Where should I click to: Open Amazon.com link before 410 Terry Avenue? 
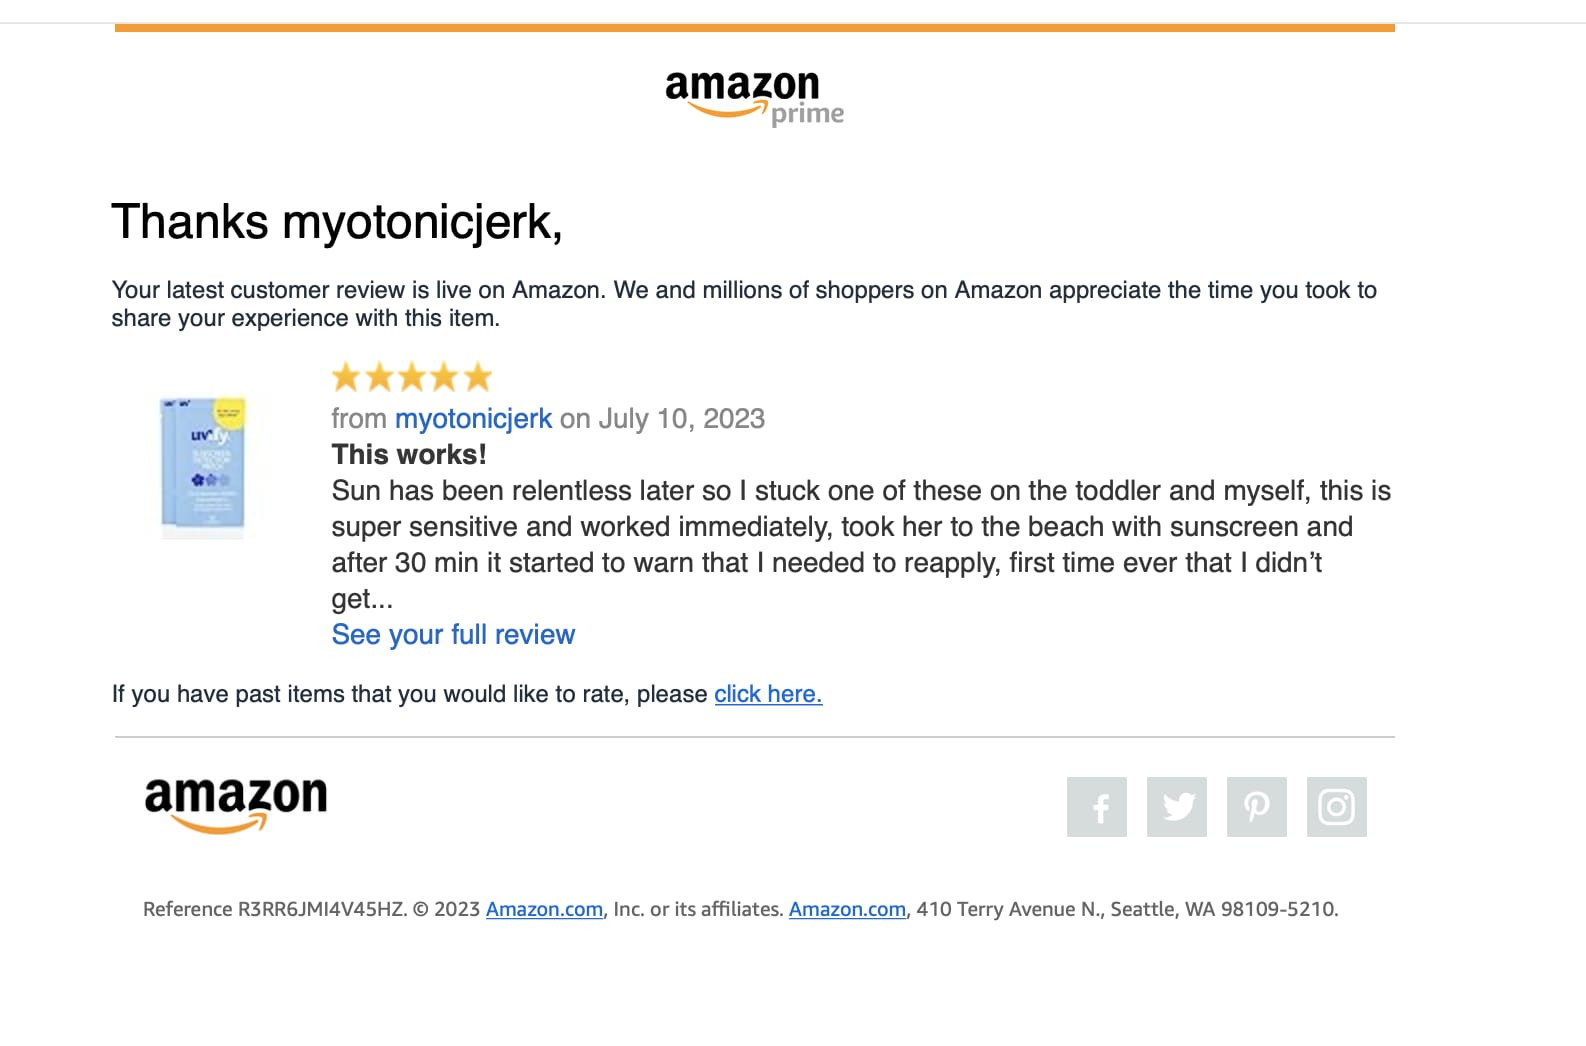pos(847,909)
